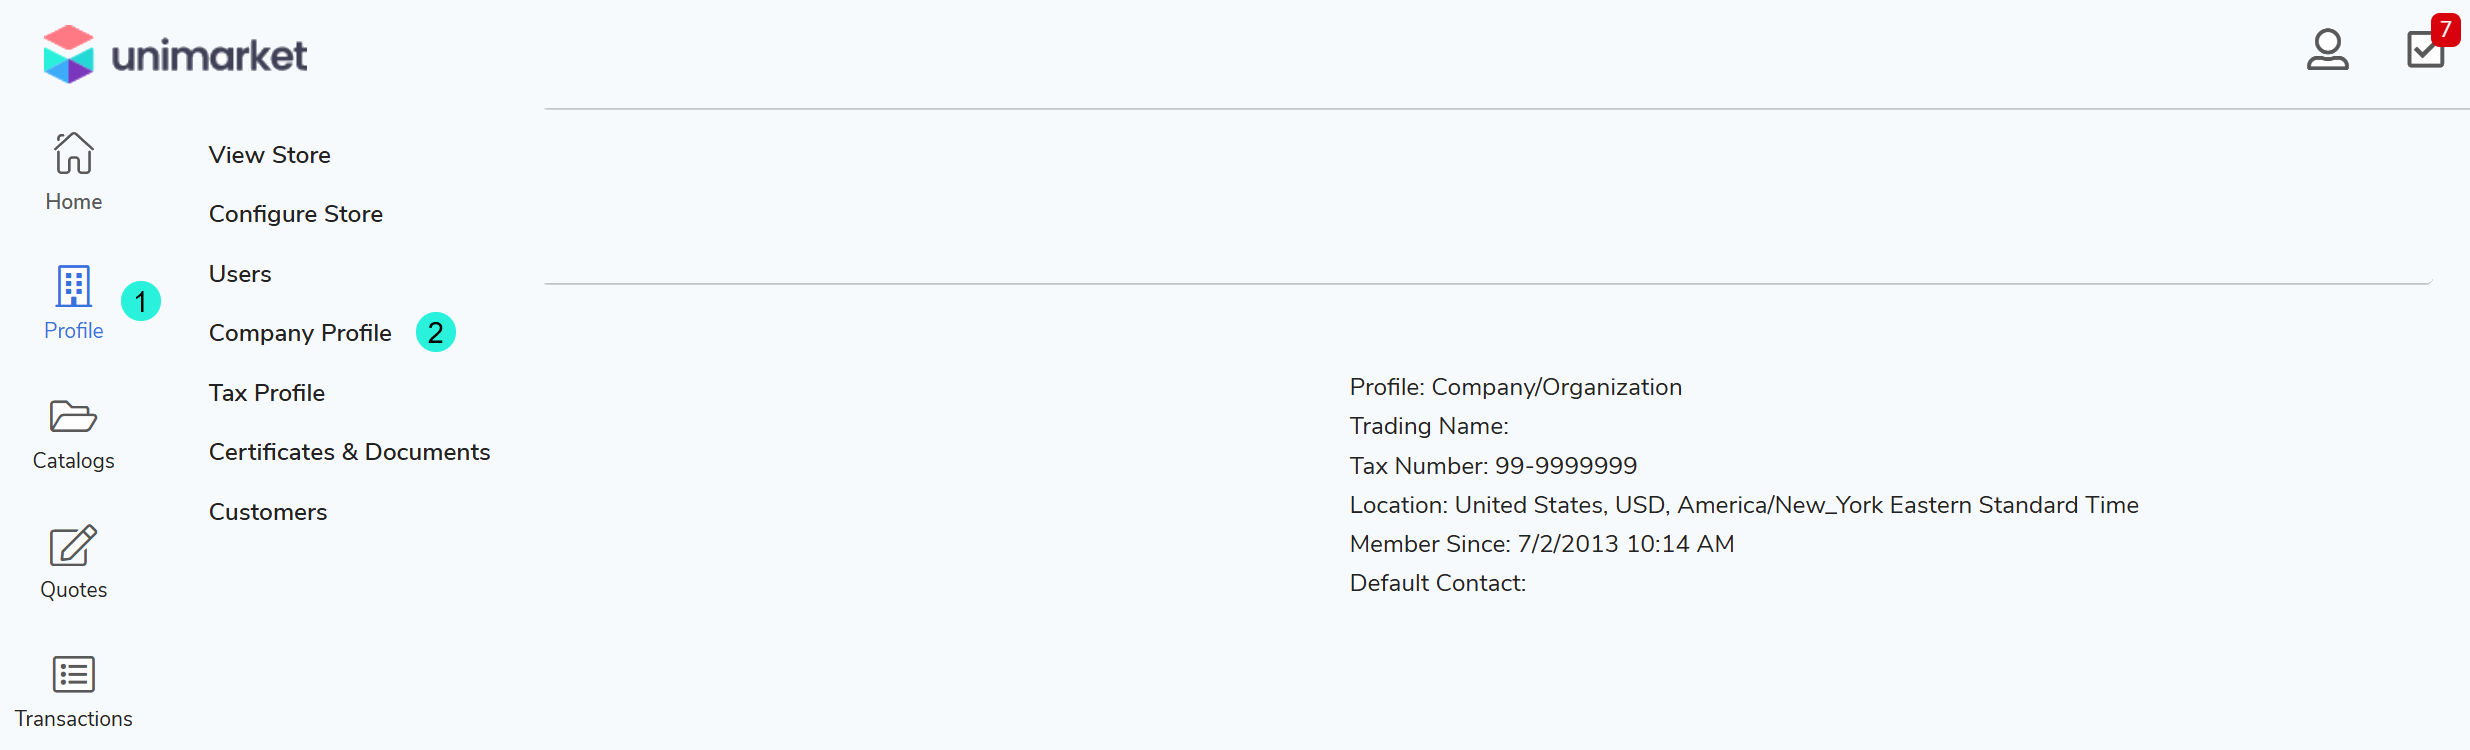Click the red notification badge showing 7
Screen dimensions: 2470x750
click(2445, 29)
